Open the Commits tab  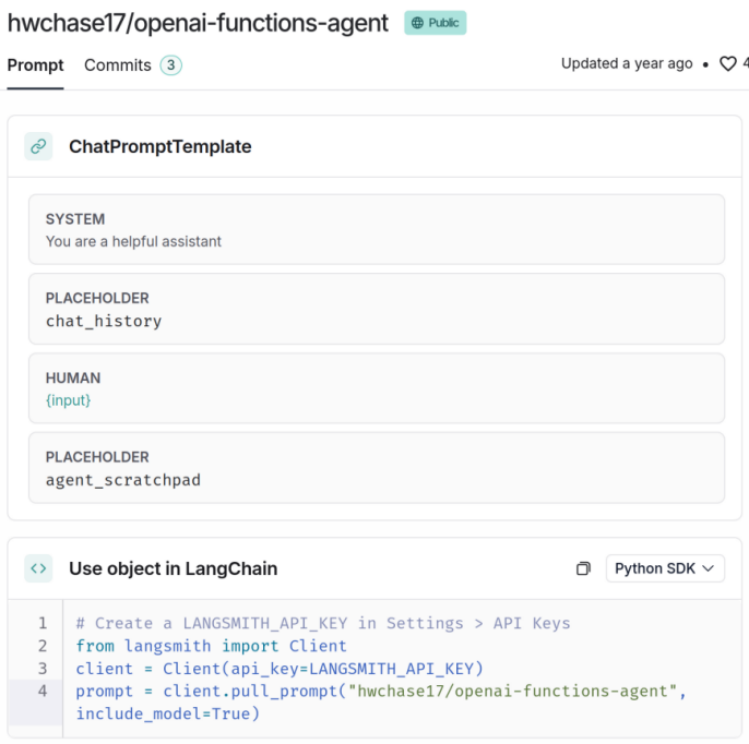click(118, 65)
